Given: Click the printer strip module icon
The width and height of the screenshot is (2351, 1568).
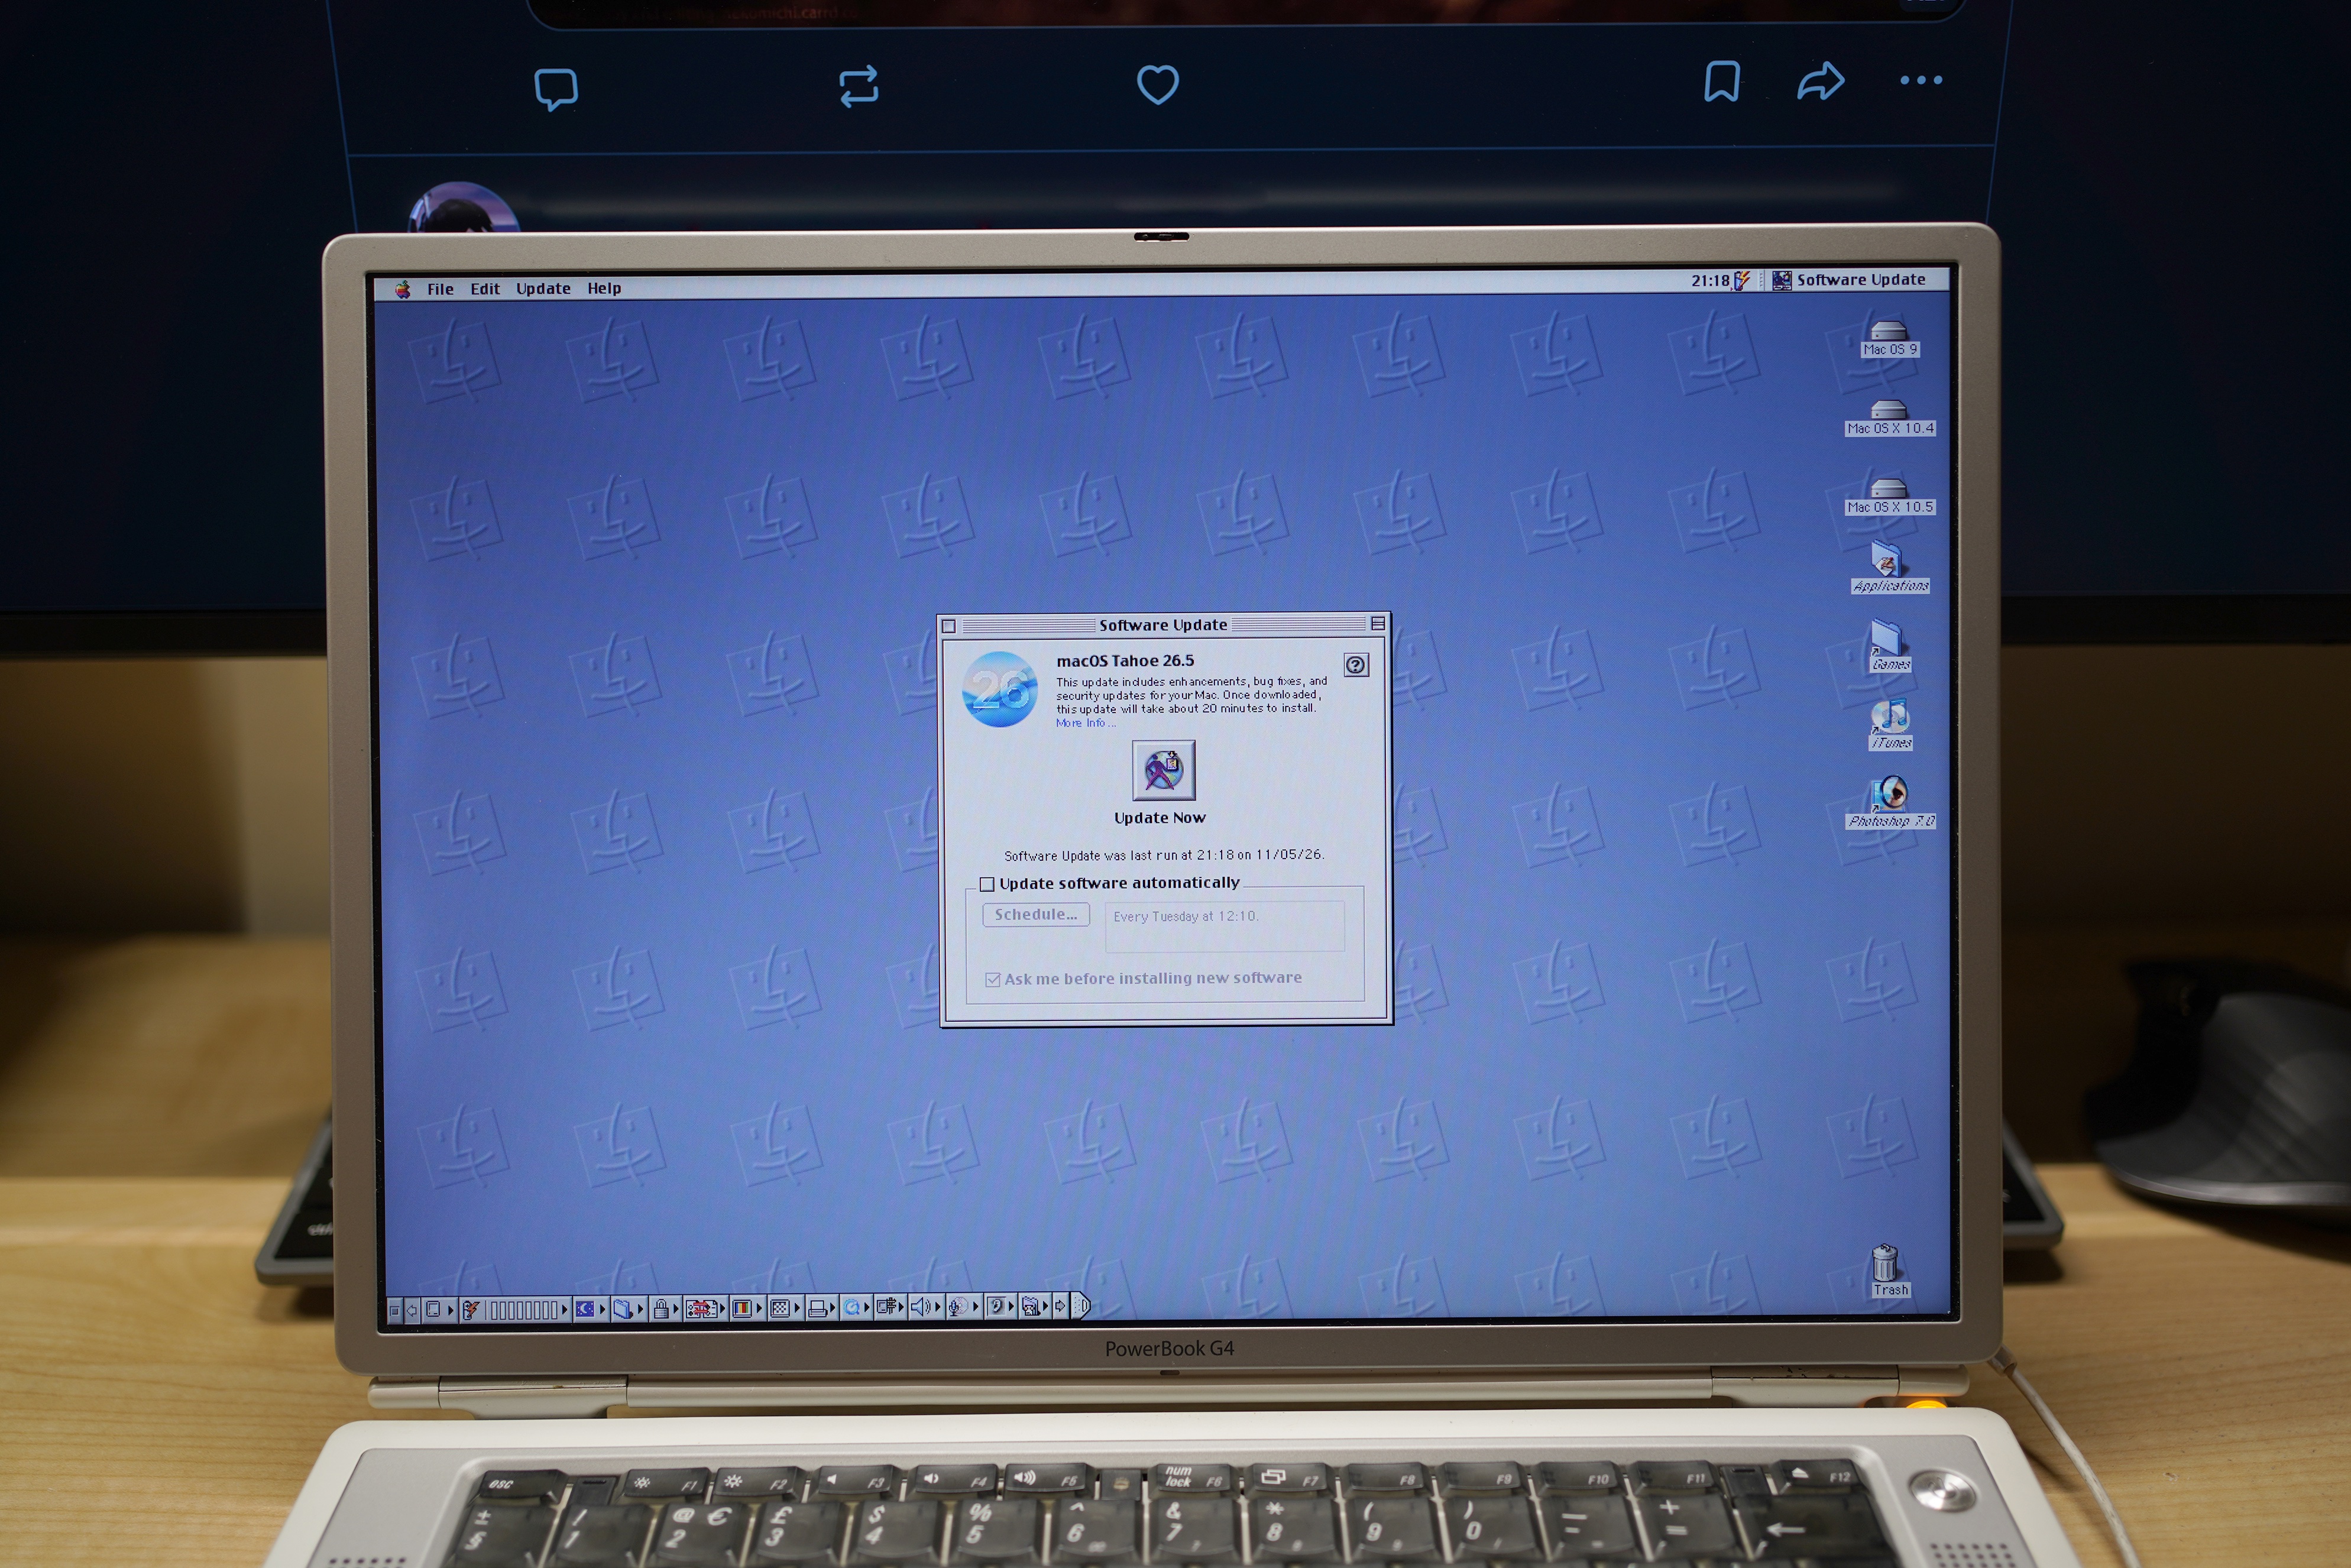Looking at the screenshot, I should (x=818, y=1308).
